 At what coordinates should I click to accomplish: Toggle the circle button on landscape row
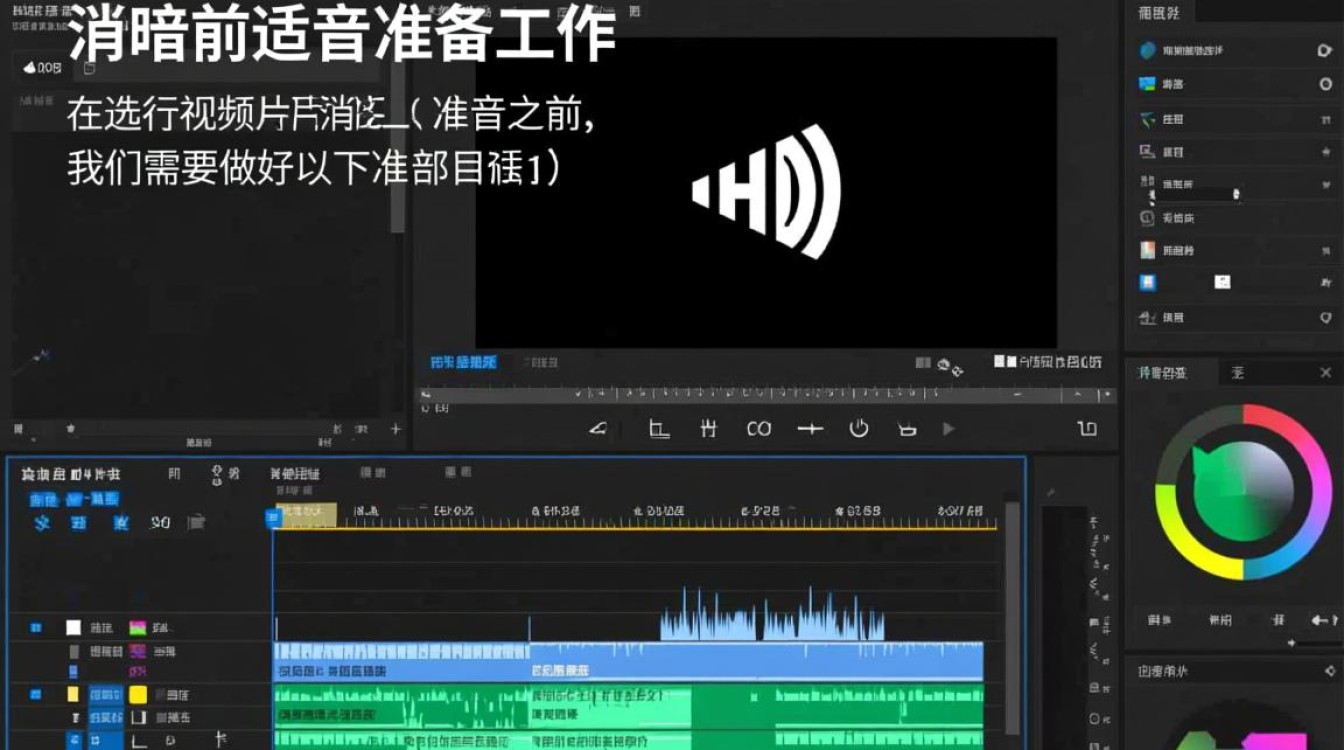click(x=1325, y=85)
